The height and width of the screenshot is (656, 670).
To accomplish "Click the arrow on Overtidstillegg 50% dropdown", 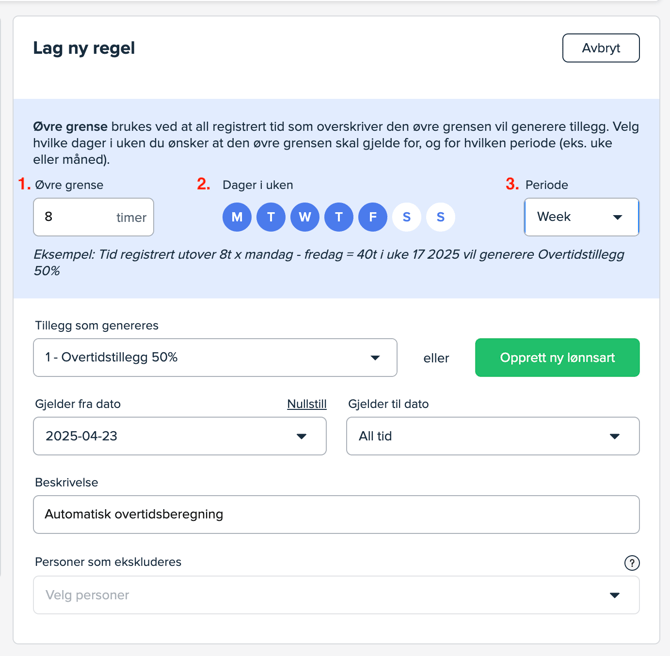I will pos(376,358).
